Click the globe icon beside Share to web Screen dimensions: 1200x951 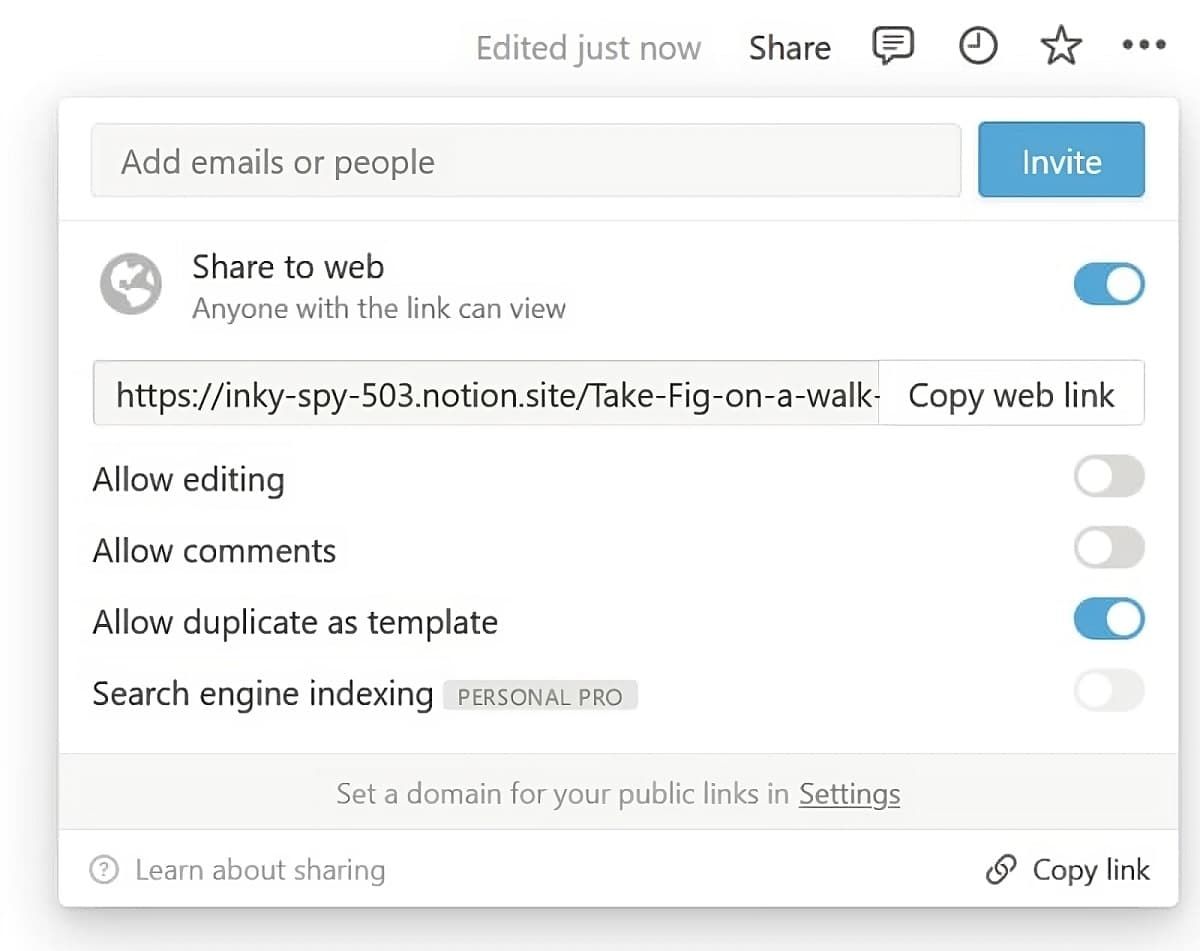point(131,283)
